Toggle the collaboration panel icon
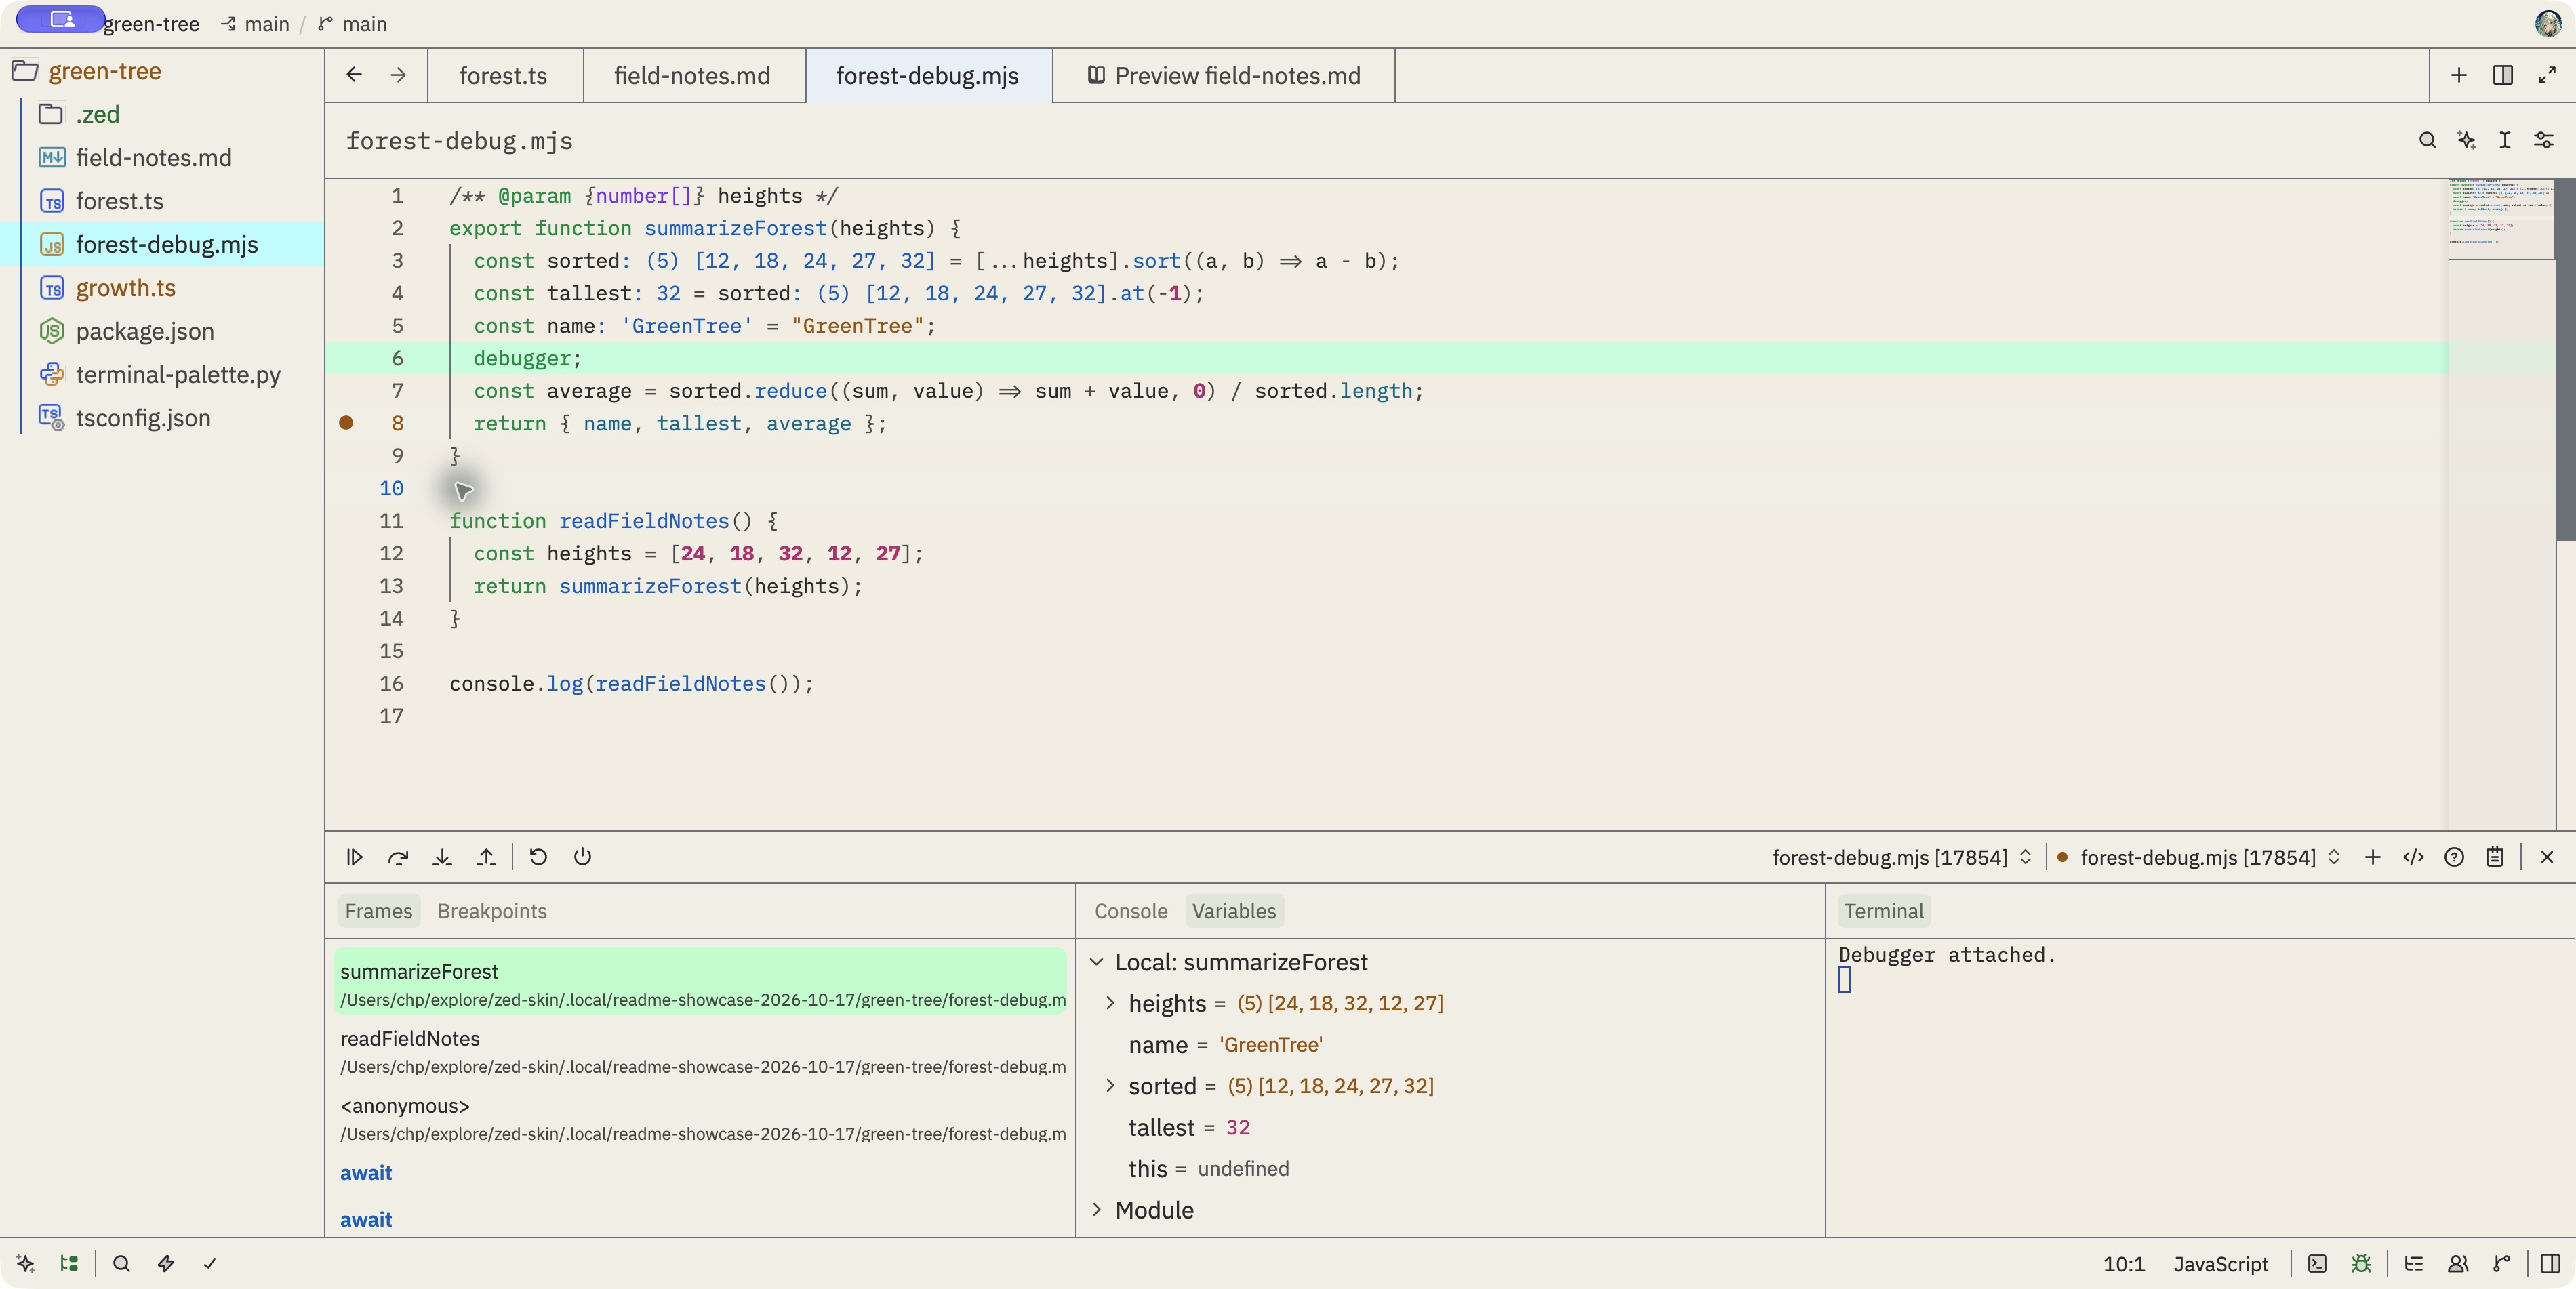Viewport: 2576px width, 1289px height. pos(2458,1263)
